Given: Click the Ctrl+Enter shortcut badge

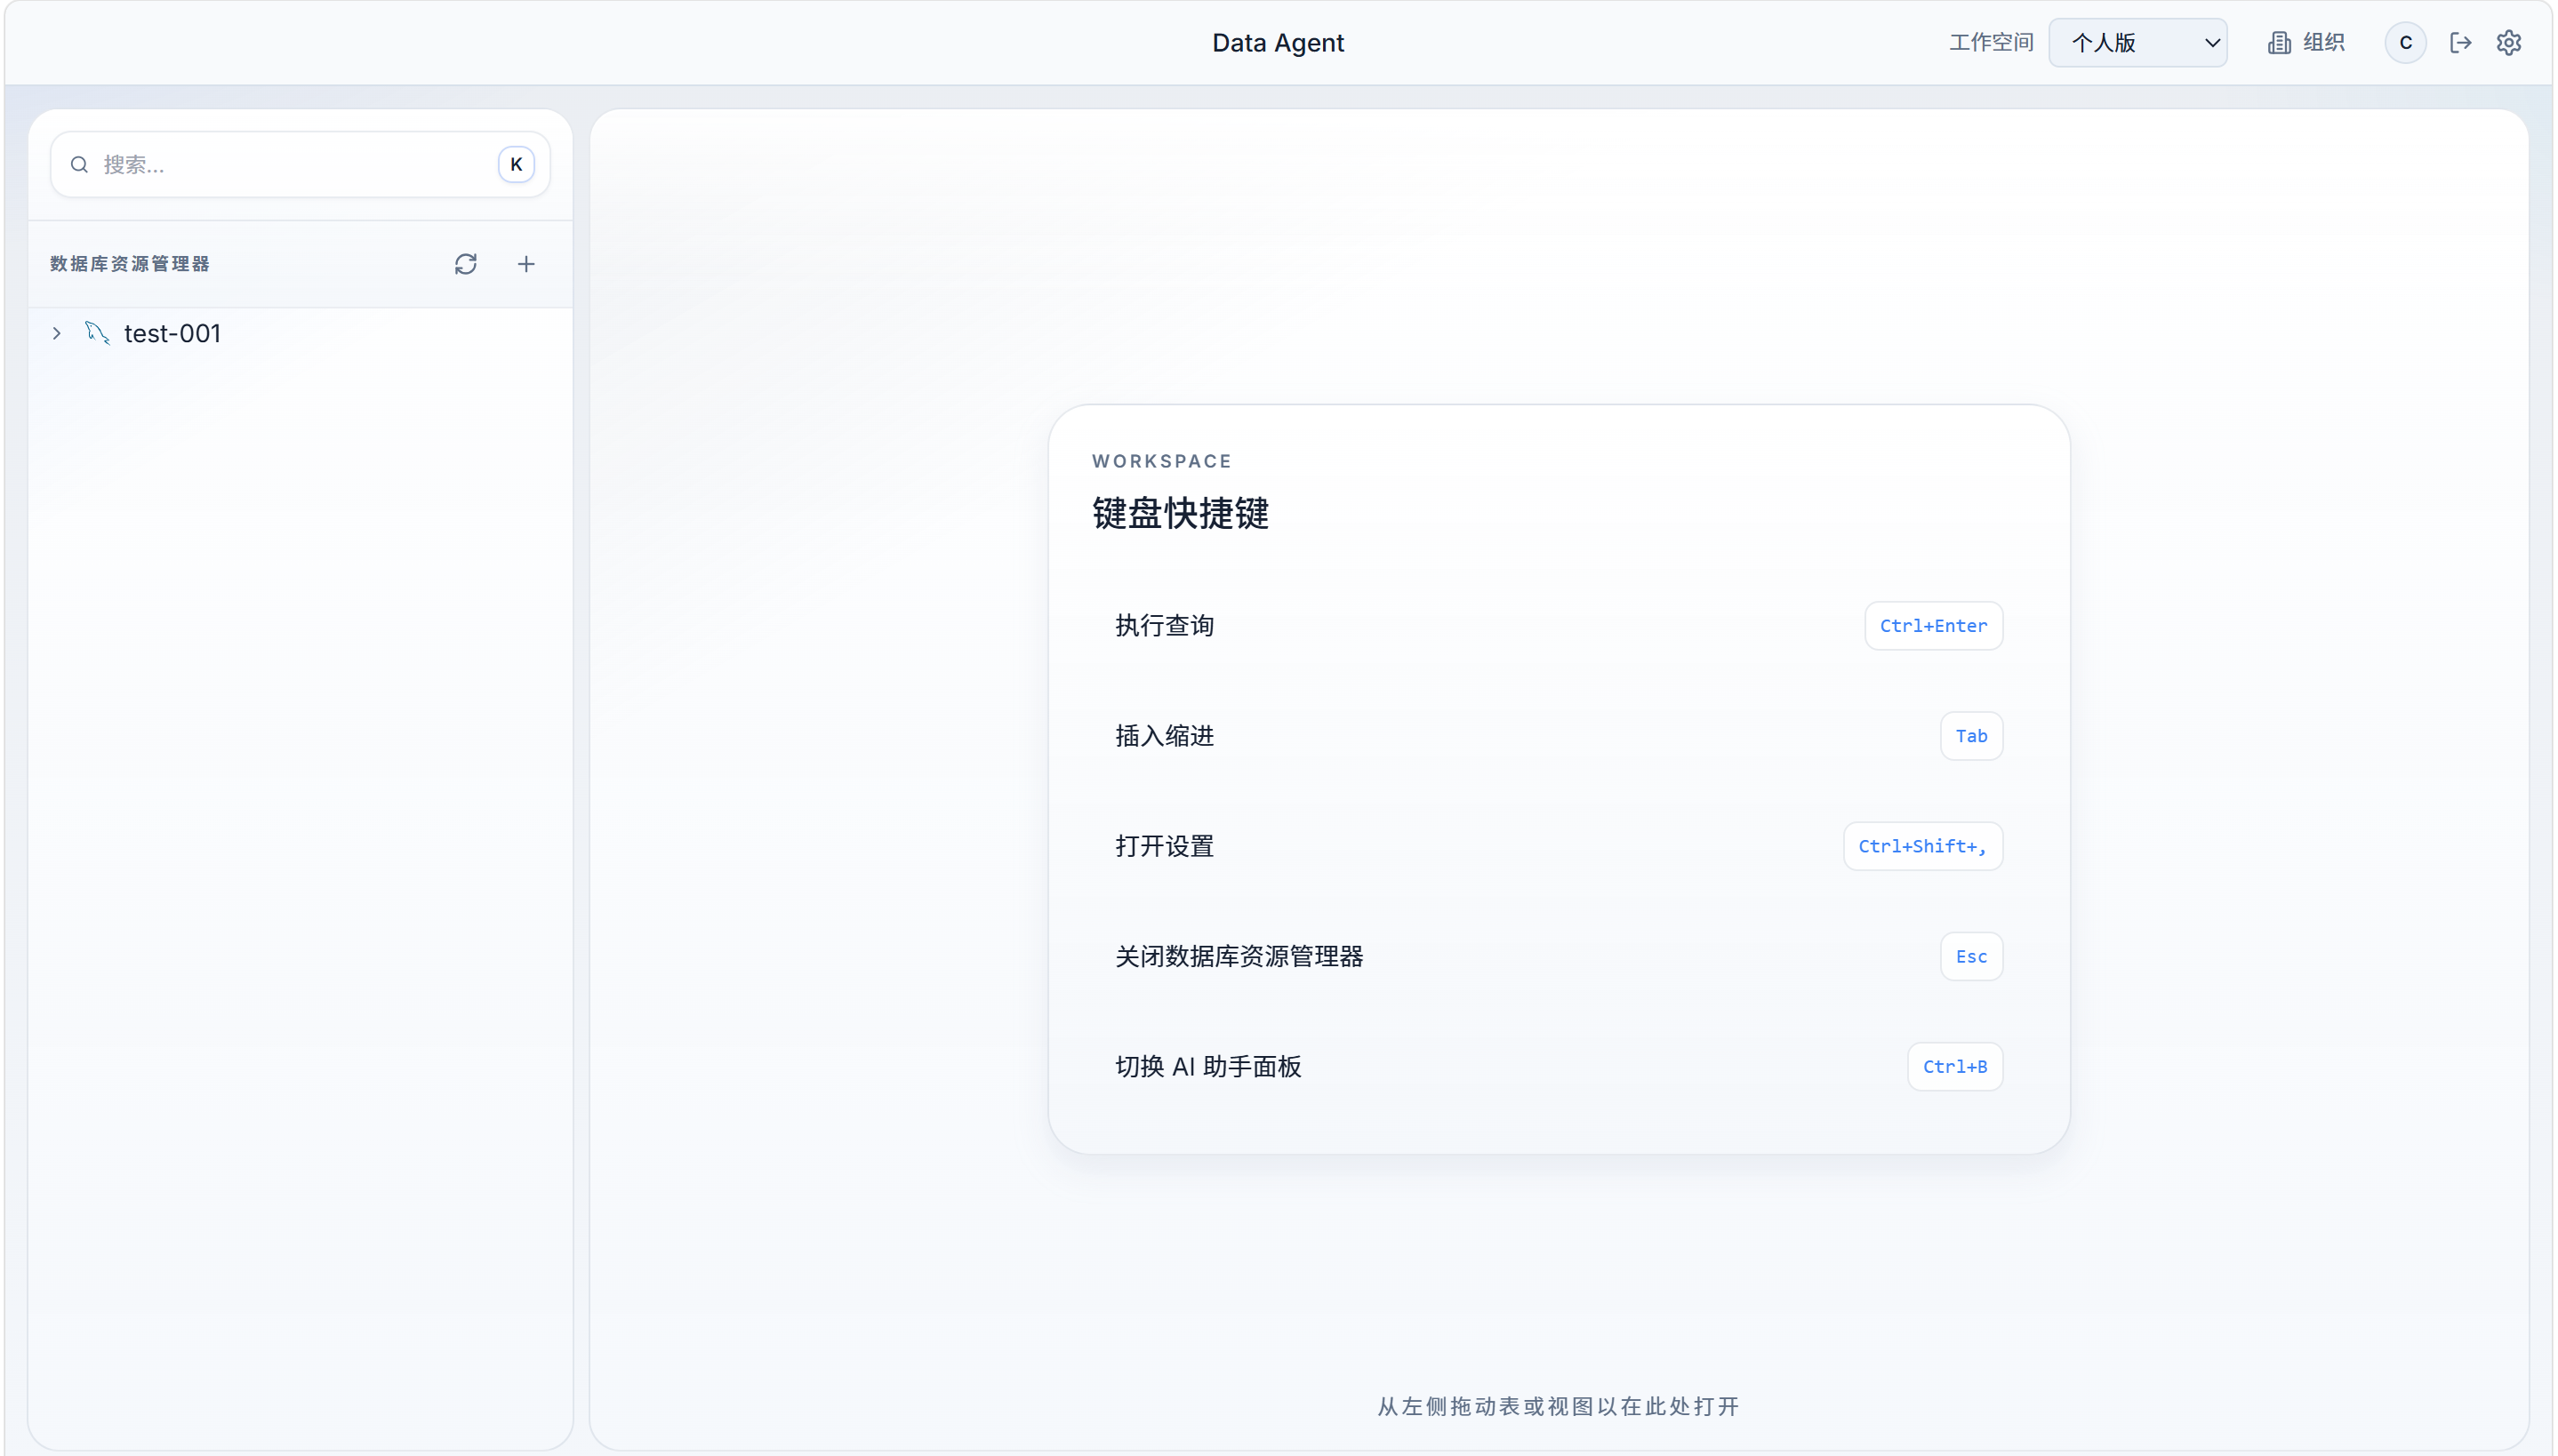Looking at the screenshot, I should tap(1933, 626).
